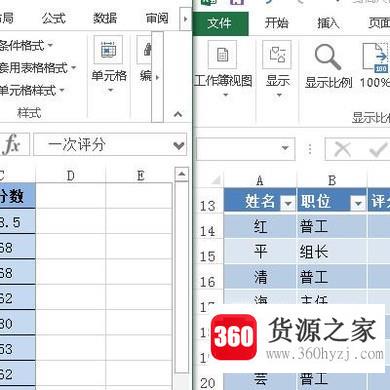This screenshot has width=390, height=390.
Task: Click the 职位 header cell
Action: [x=332, y=201]
